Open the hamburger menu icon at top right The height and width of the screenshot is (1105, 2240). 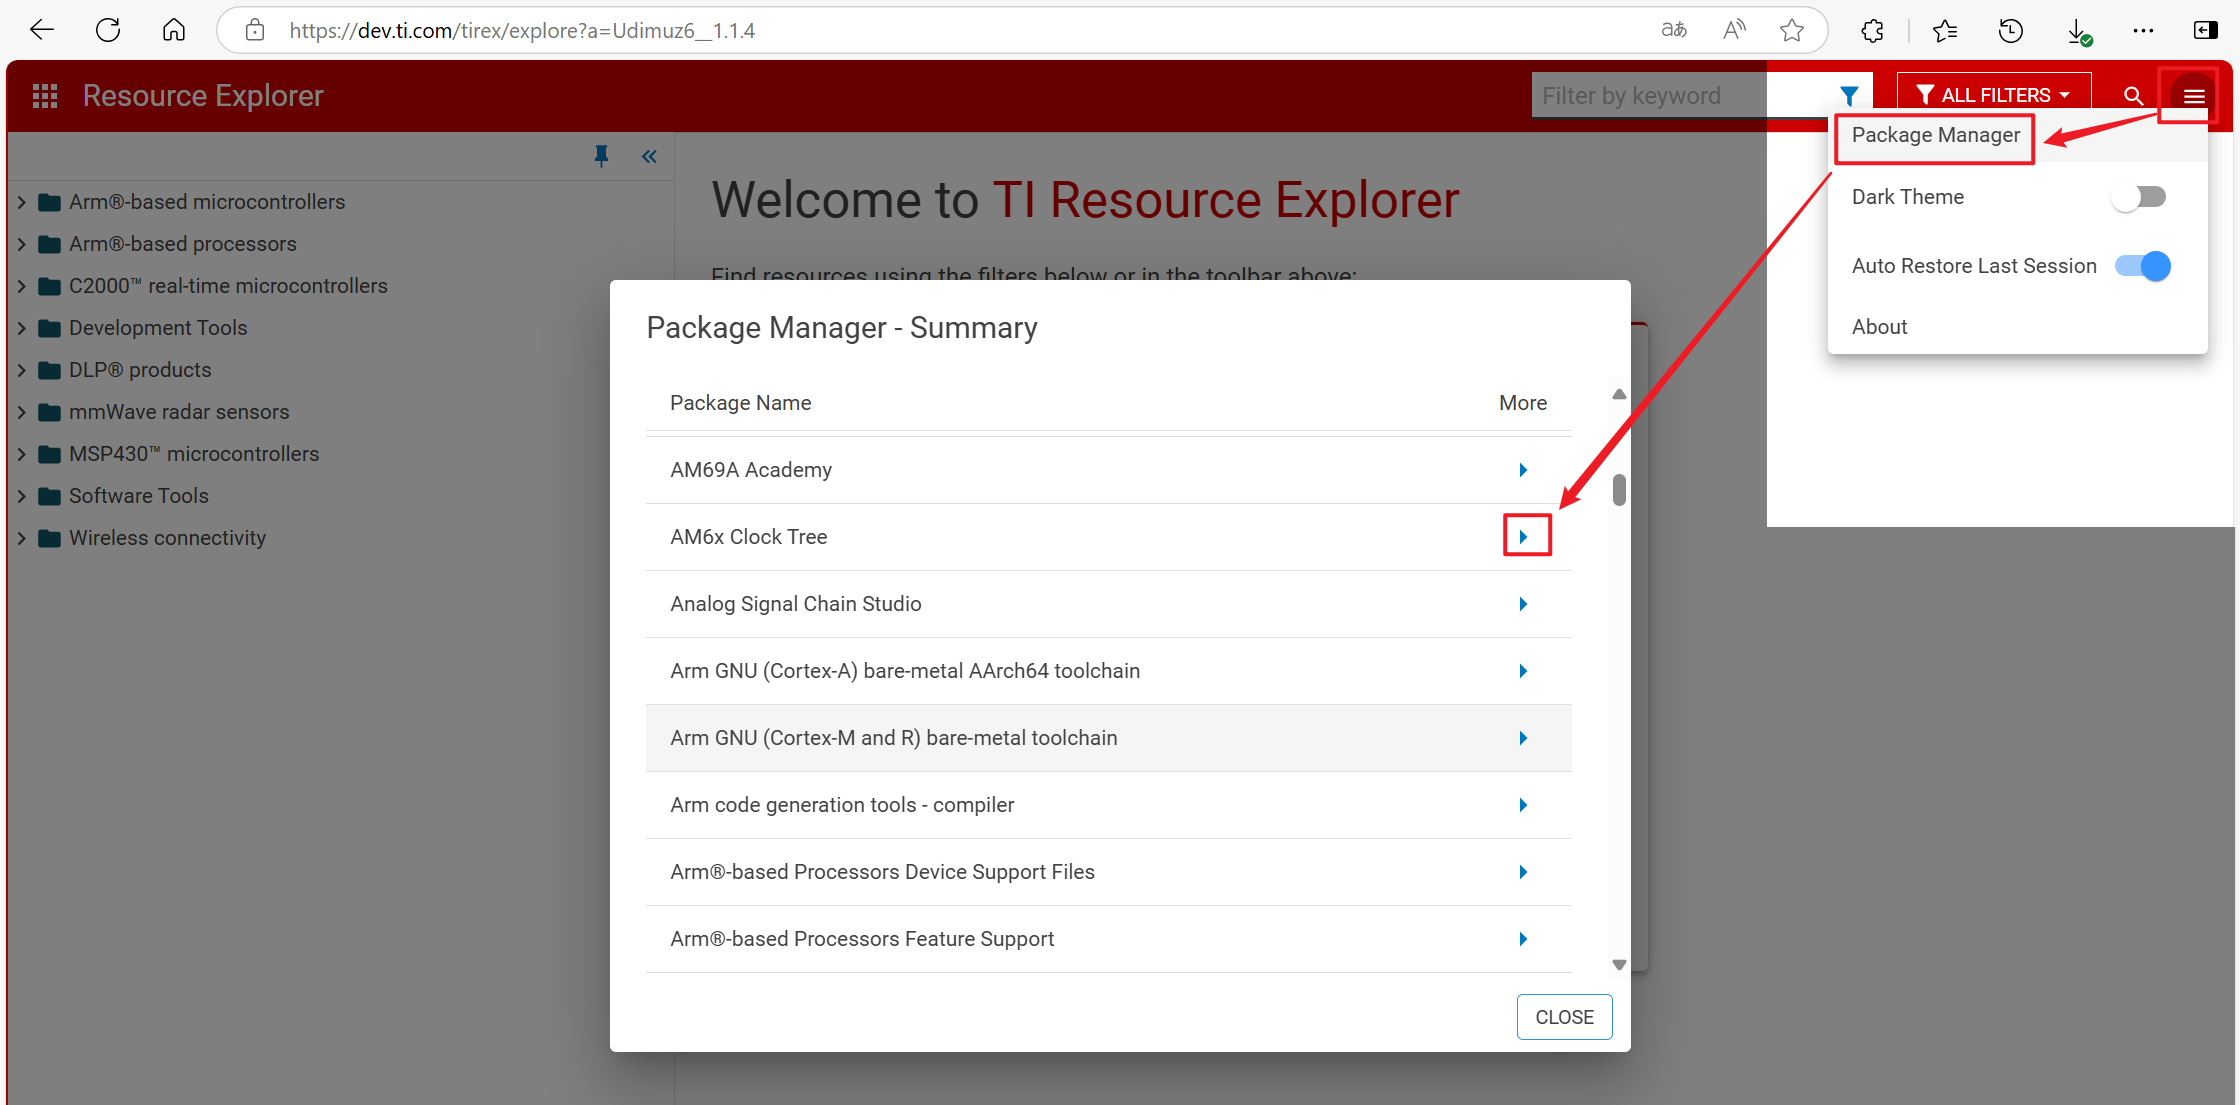[2194, 96]
